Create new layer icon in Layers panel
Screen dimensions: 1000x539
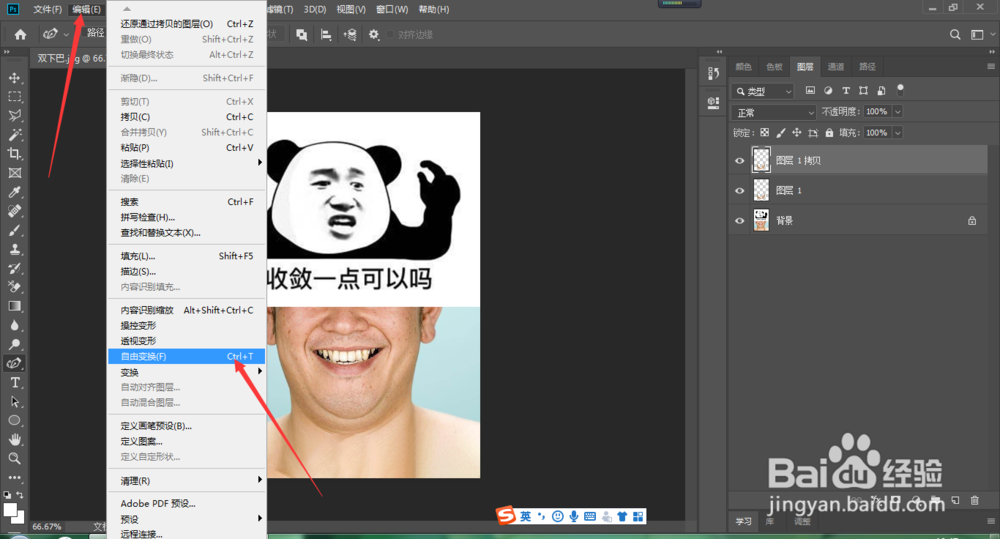pyautogui.click(x=955, y=501)
